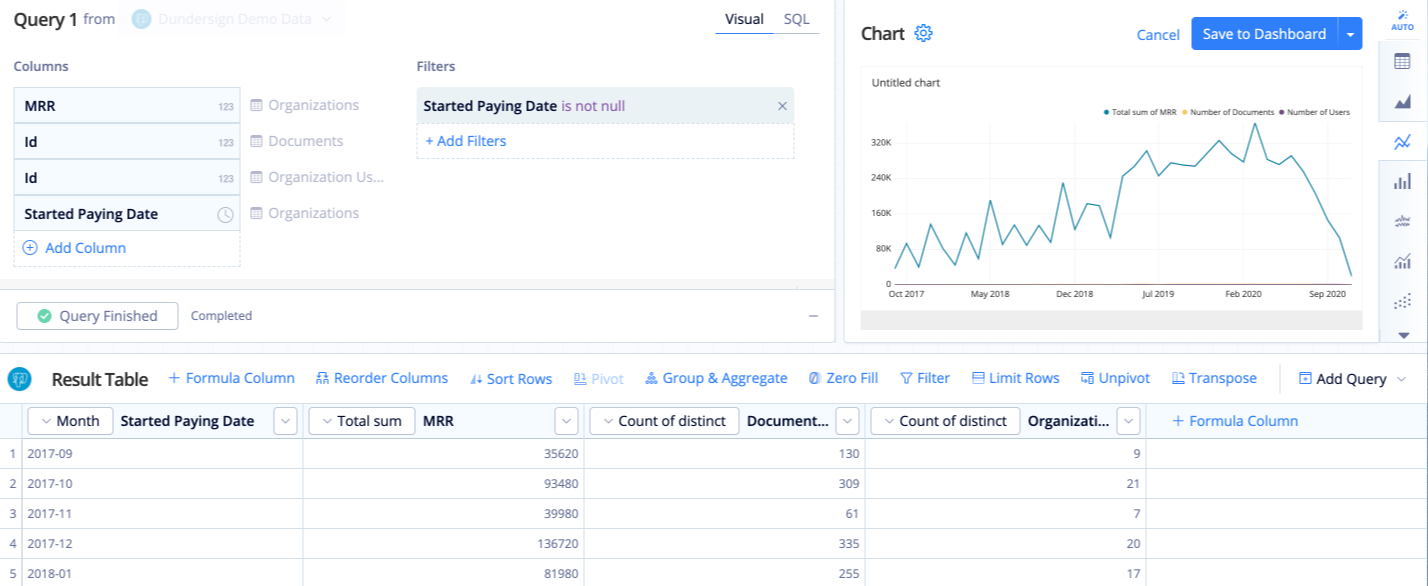Select MRR column item

[x=127, y=106]
